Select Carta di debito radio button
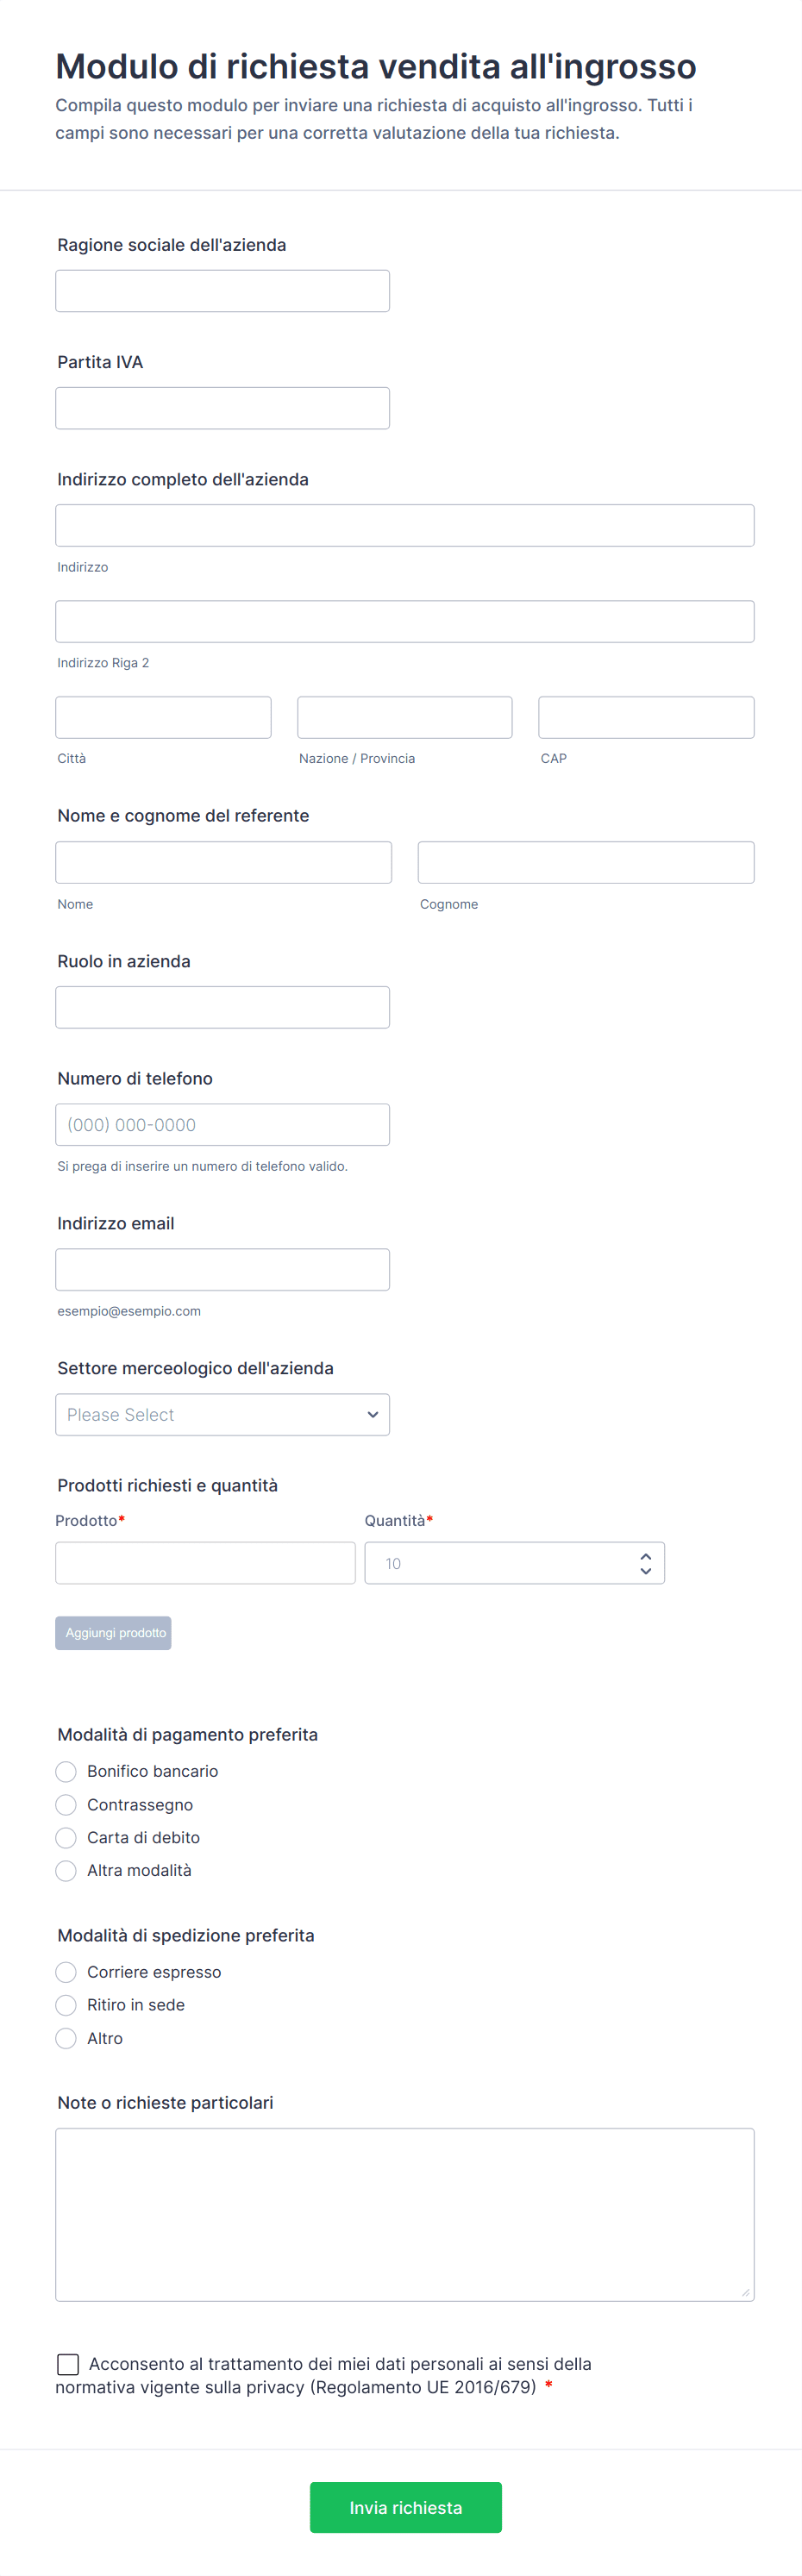 66,1837
